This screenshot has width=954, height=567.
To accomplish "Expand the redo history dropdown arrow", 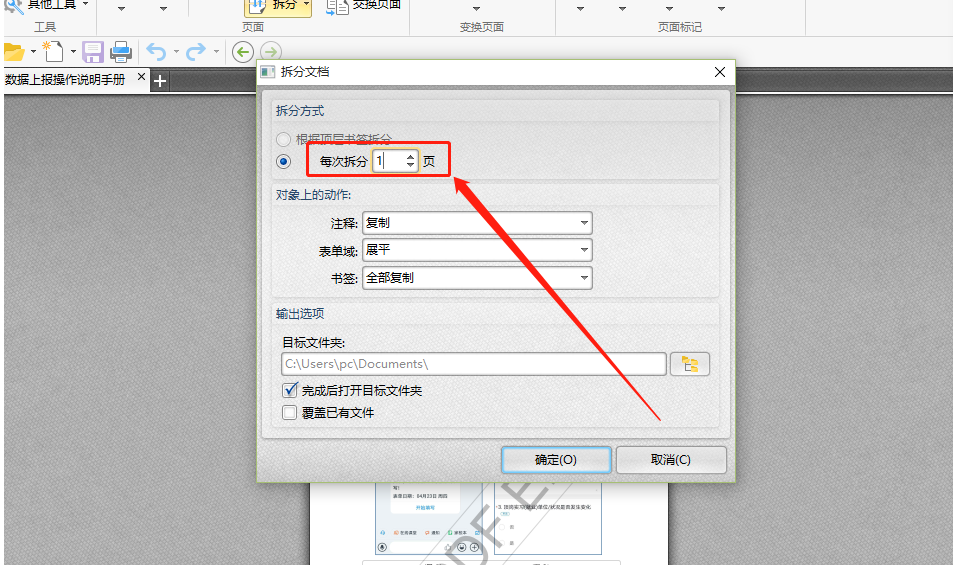I will tap(216, 52).
